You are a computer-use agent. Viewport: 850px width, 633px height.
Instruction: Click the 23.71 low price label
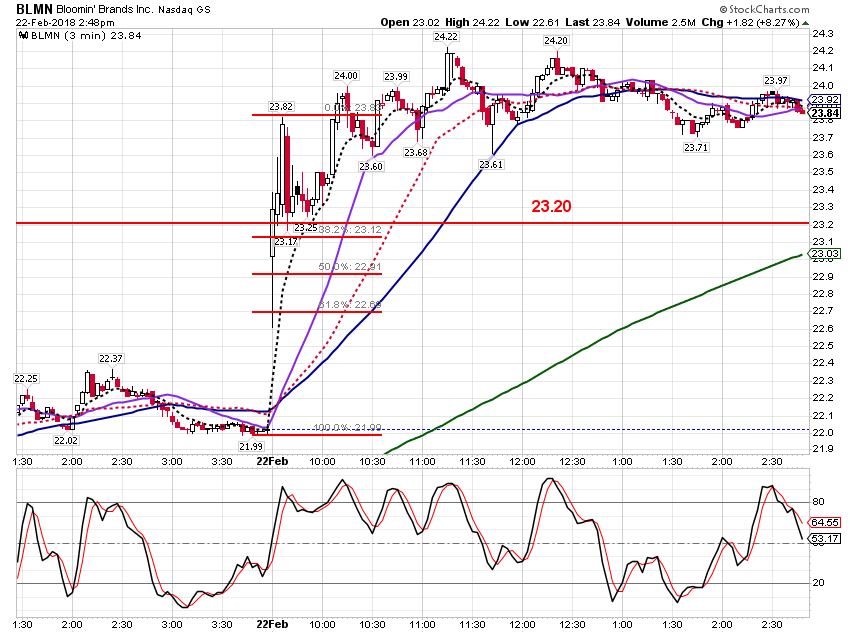click(696, 147)
